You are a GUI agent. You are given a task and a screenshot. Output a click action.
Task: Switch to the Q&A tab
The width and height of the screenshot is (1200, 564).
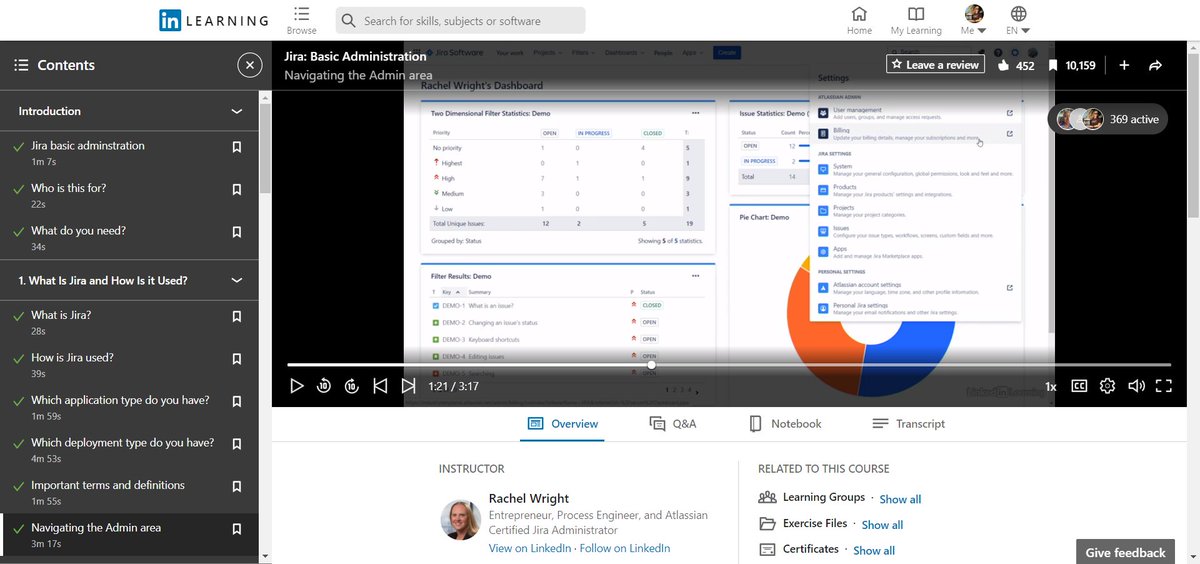pos(672,424)
